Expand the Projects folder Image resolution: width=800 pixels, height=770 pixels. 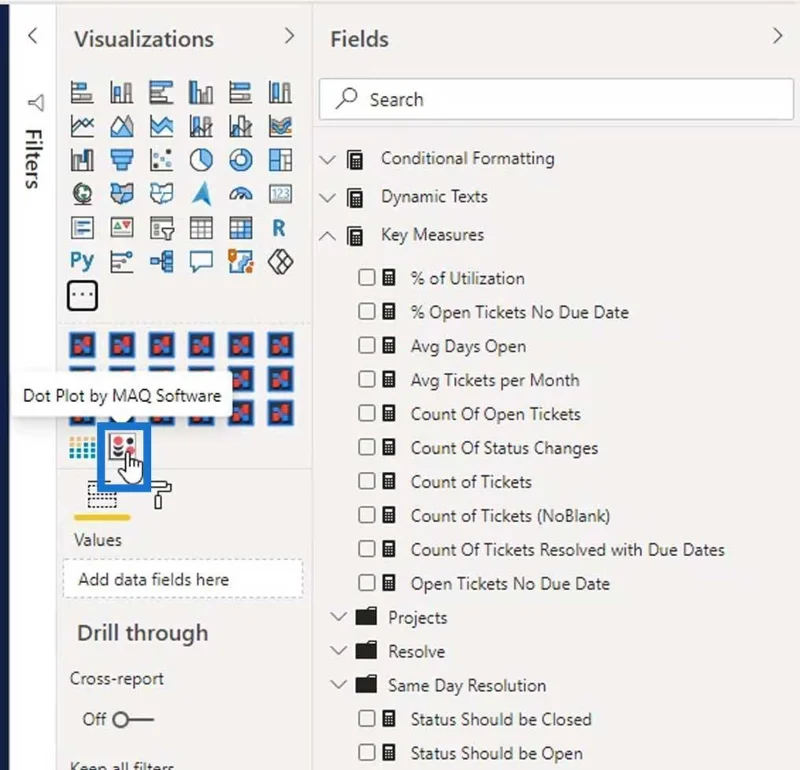338,617
